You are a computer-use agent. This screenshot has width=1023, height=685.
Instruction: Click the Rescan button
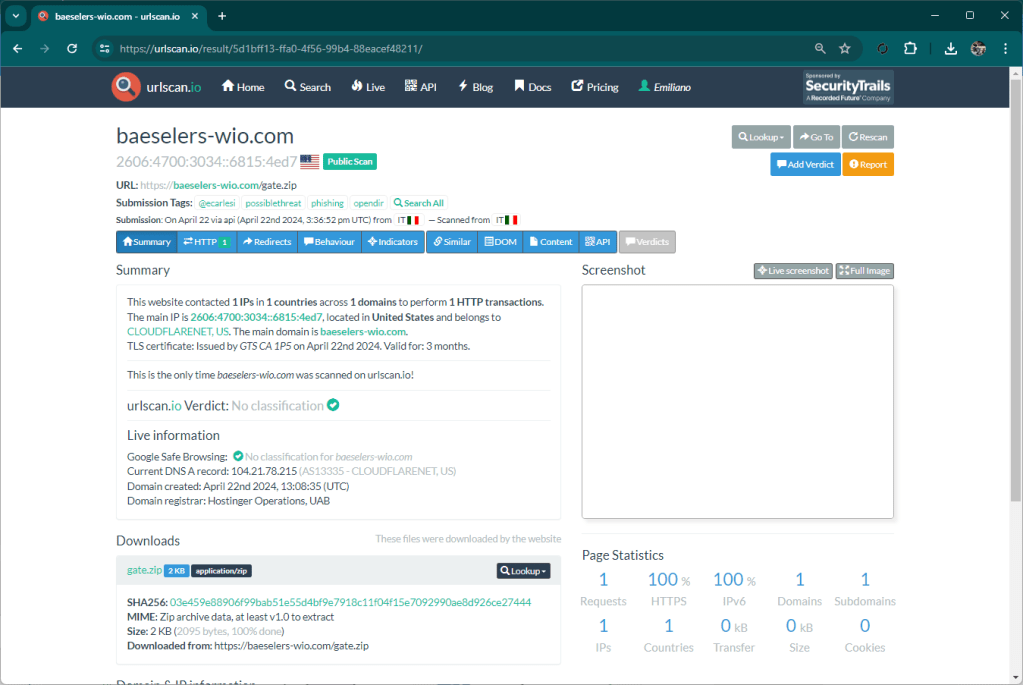(x=867, y=137)
